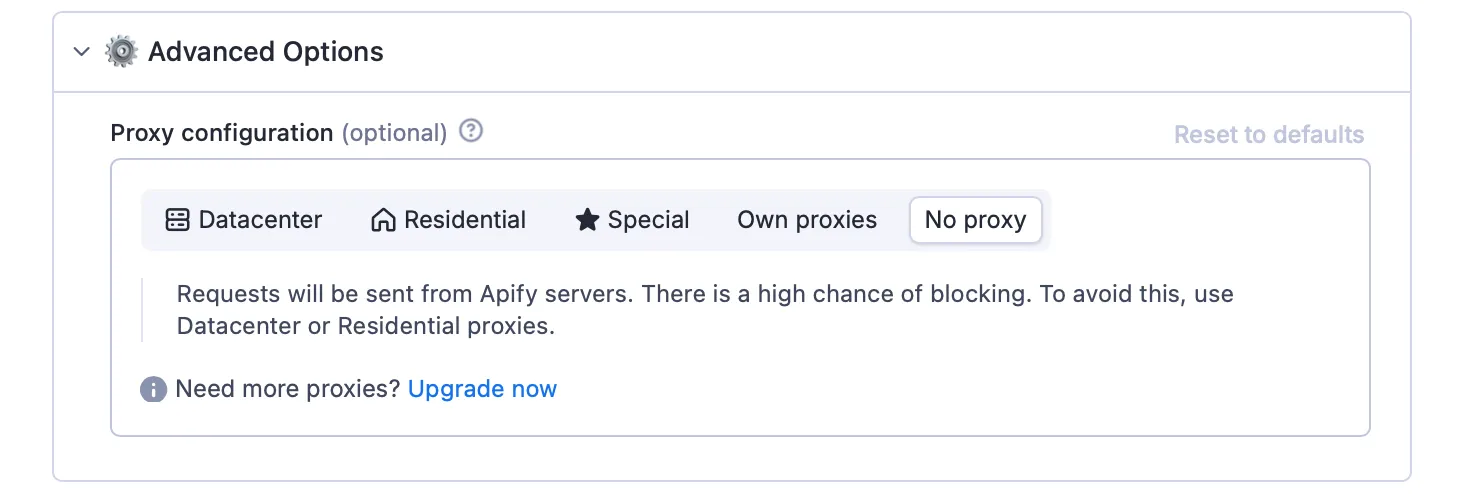Click the blocking warning description text
Image resolution: width=1462 pixels, height=494 pixels.
coord(705,310)
